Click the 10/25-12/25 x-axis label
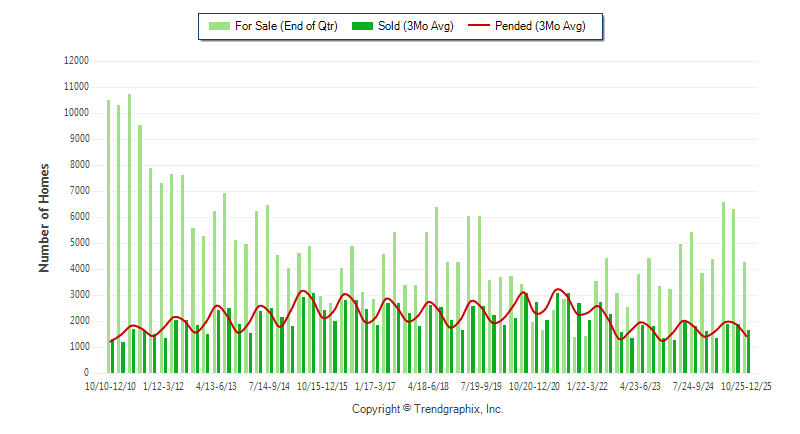Image resolution: width=800 pixels, height=434 pixels. (748, 385)
